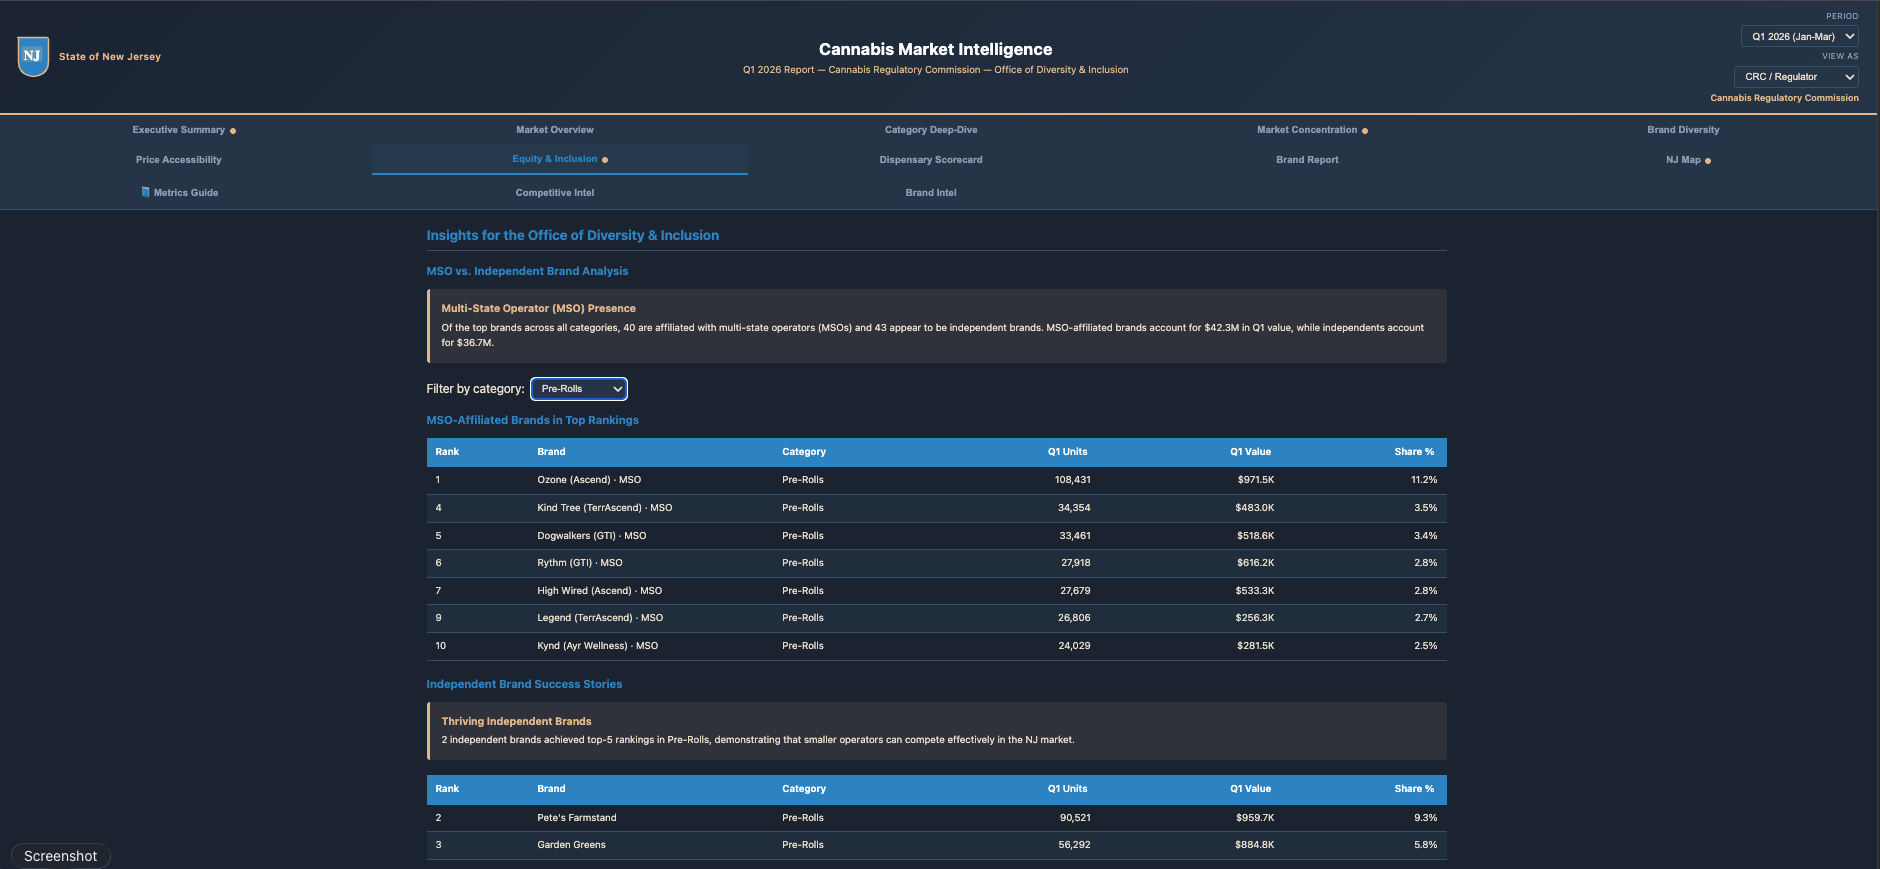
Task: Click the MSO-Affiliated Brands in Top Rankings heading
Action: tap(532, 420)
